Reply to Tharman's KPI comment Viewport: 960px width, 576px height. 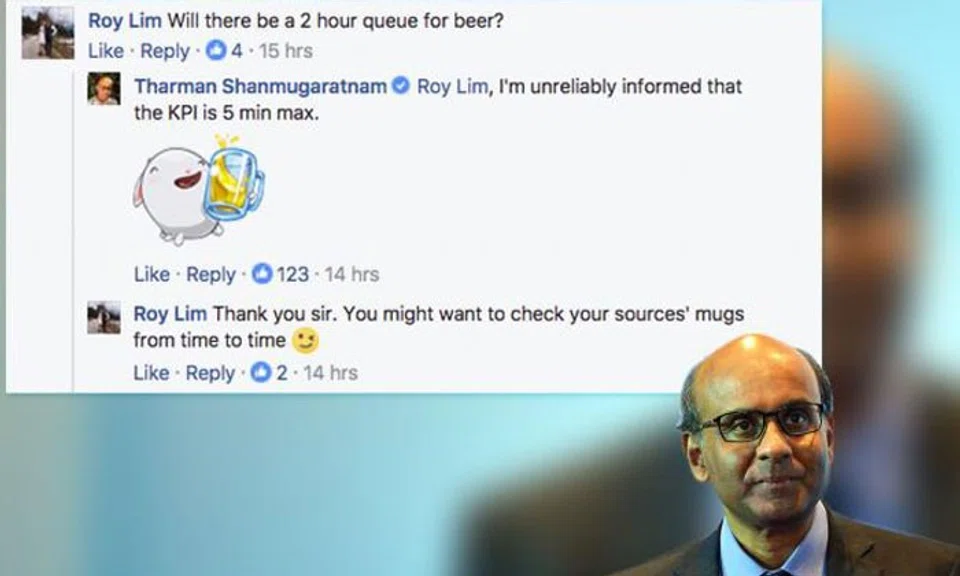click(211, 274)
